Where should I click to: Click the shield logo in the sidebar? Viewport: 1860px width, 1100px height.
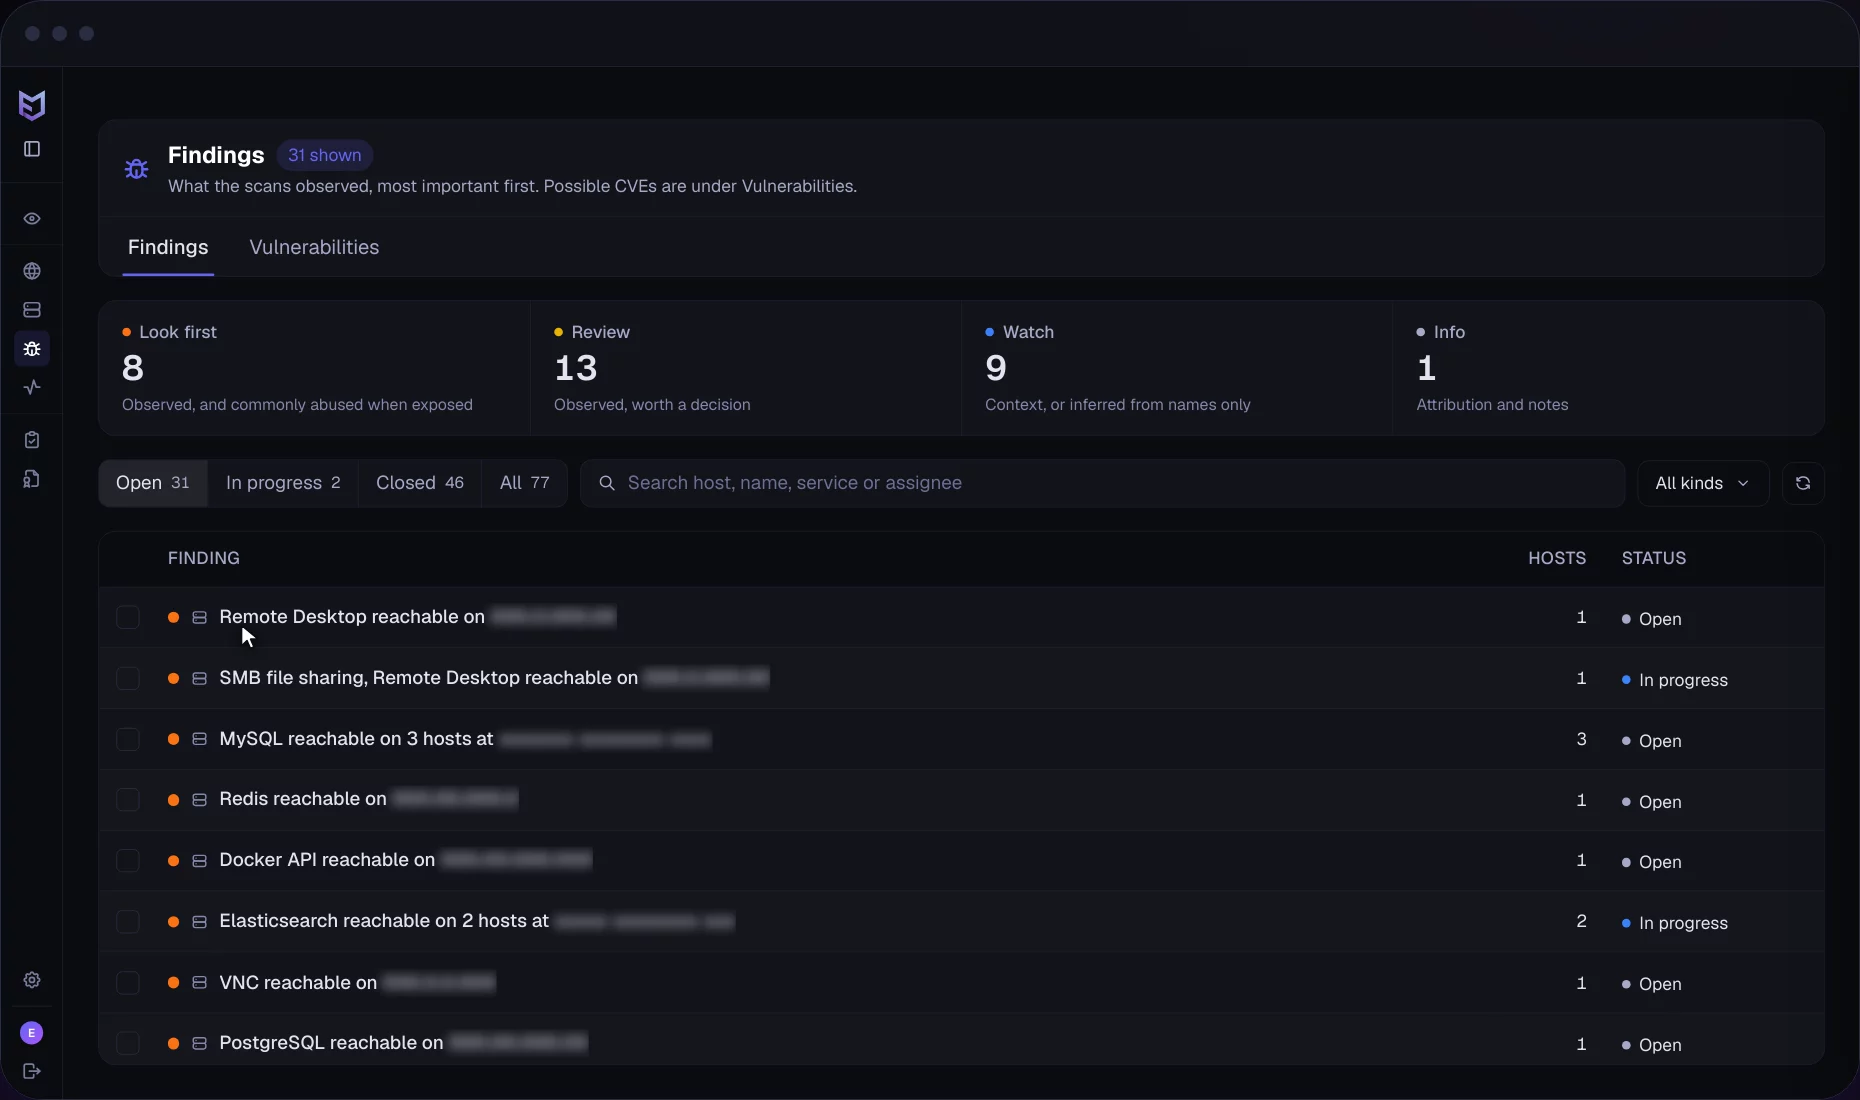coord(32,105)
